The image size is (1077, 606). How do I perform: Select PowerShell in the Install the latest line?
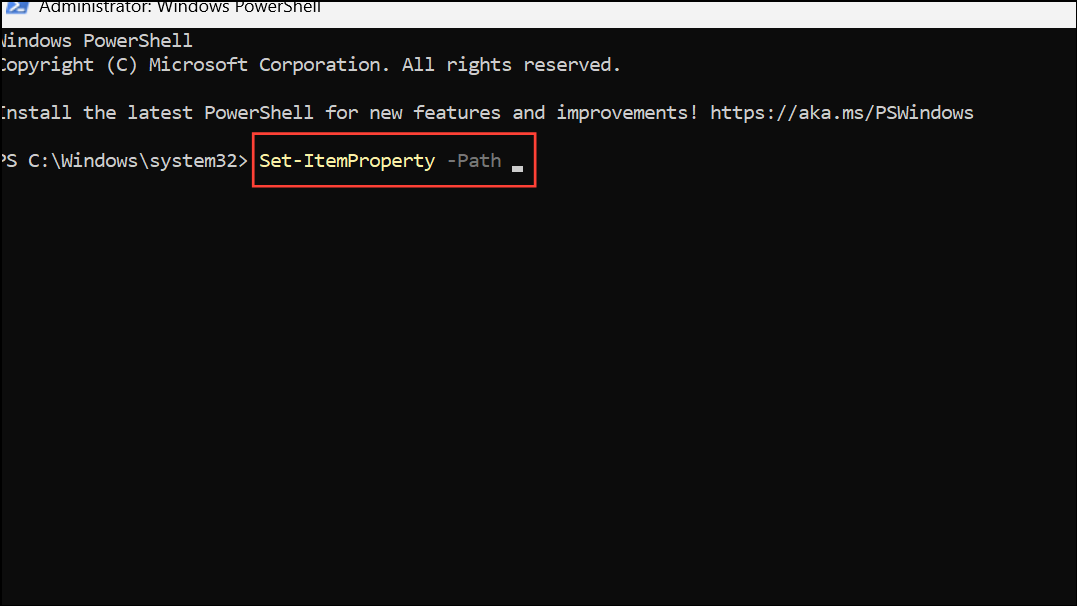(x=259, y=113)
